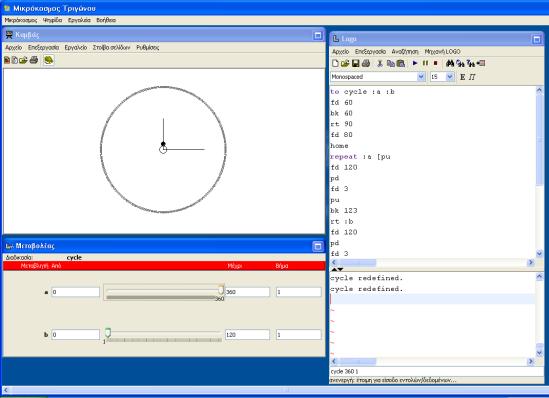Image resolution: width=549 pixels, height=398 pixels.
Task: Open the Βοήθεια help menu
Action: [x=106, y=20]
